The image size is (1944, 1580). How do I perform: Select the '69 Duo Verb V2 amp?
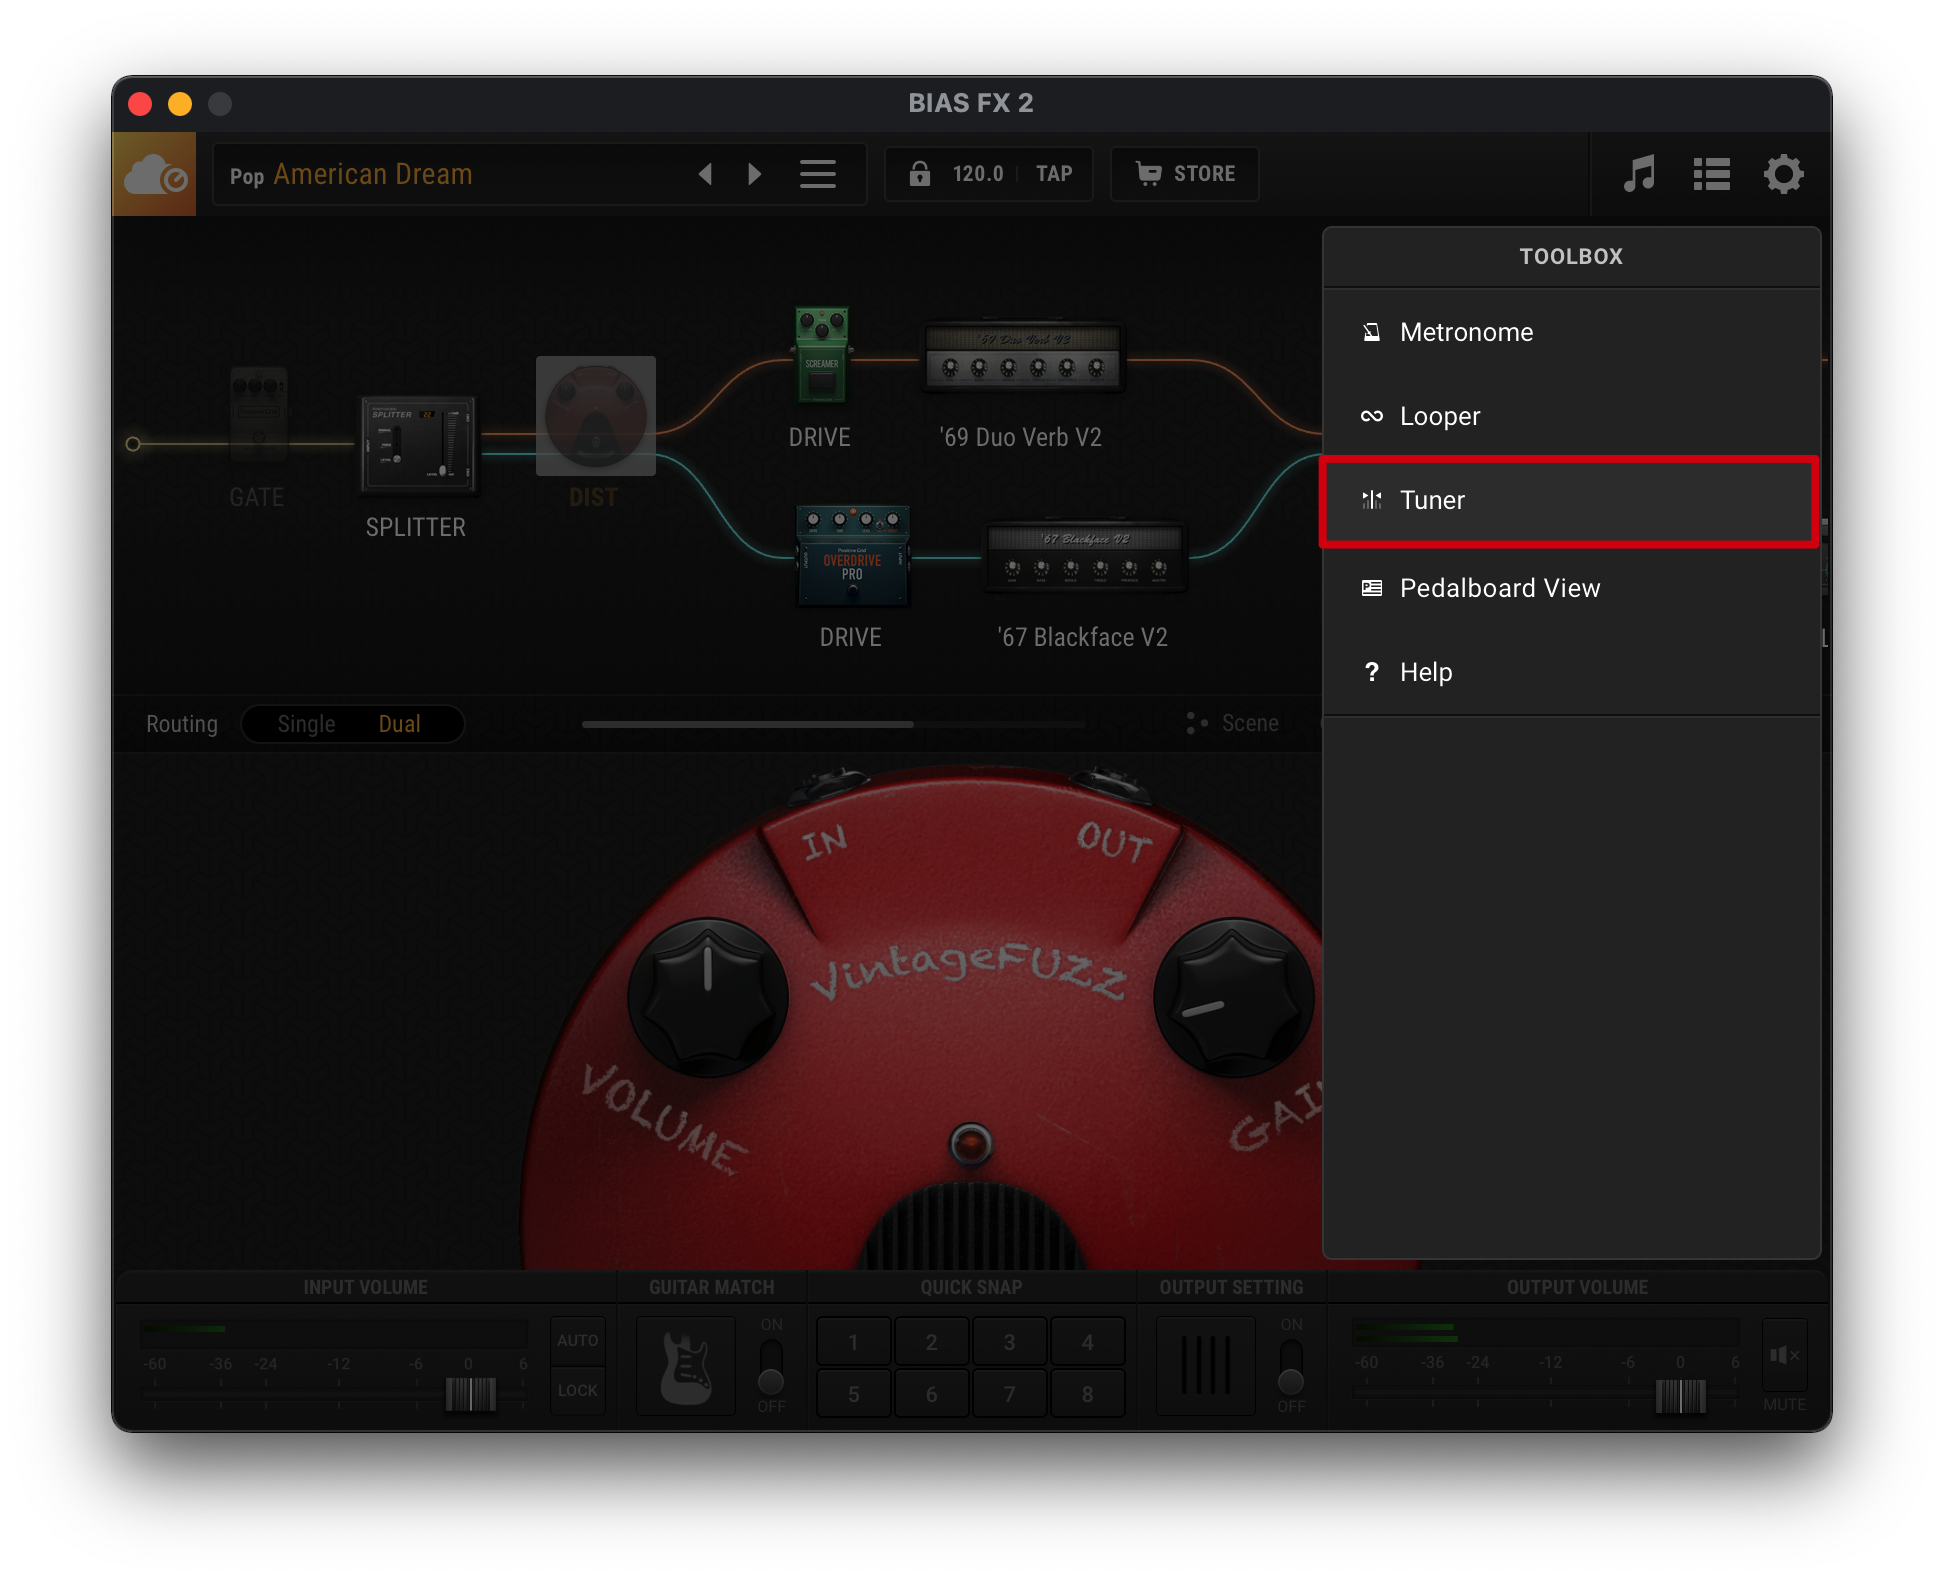tap(1022, 356)
